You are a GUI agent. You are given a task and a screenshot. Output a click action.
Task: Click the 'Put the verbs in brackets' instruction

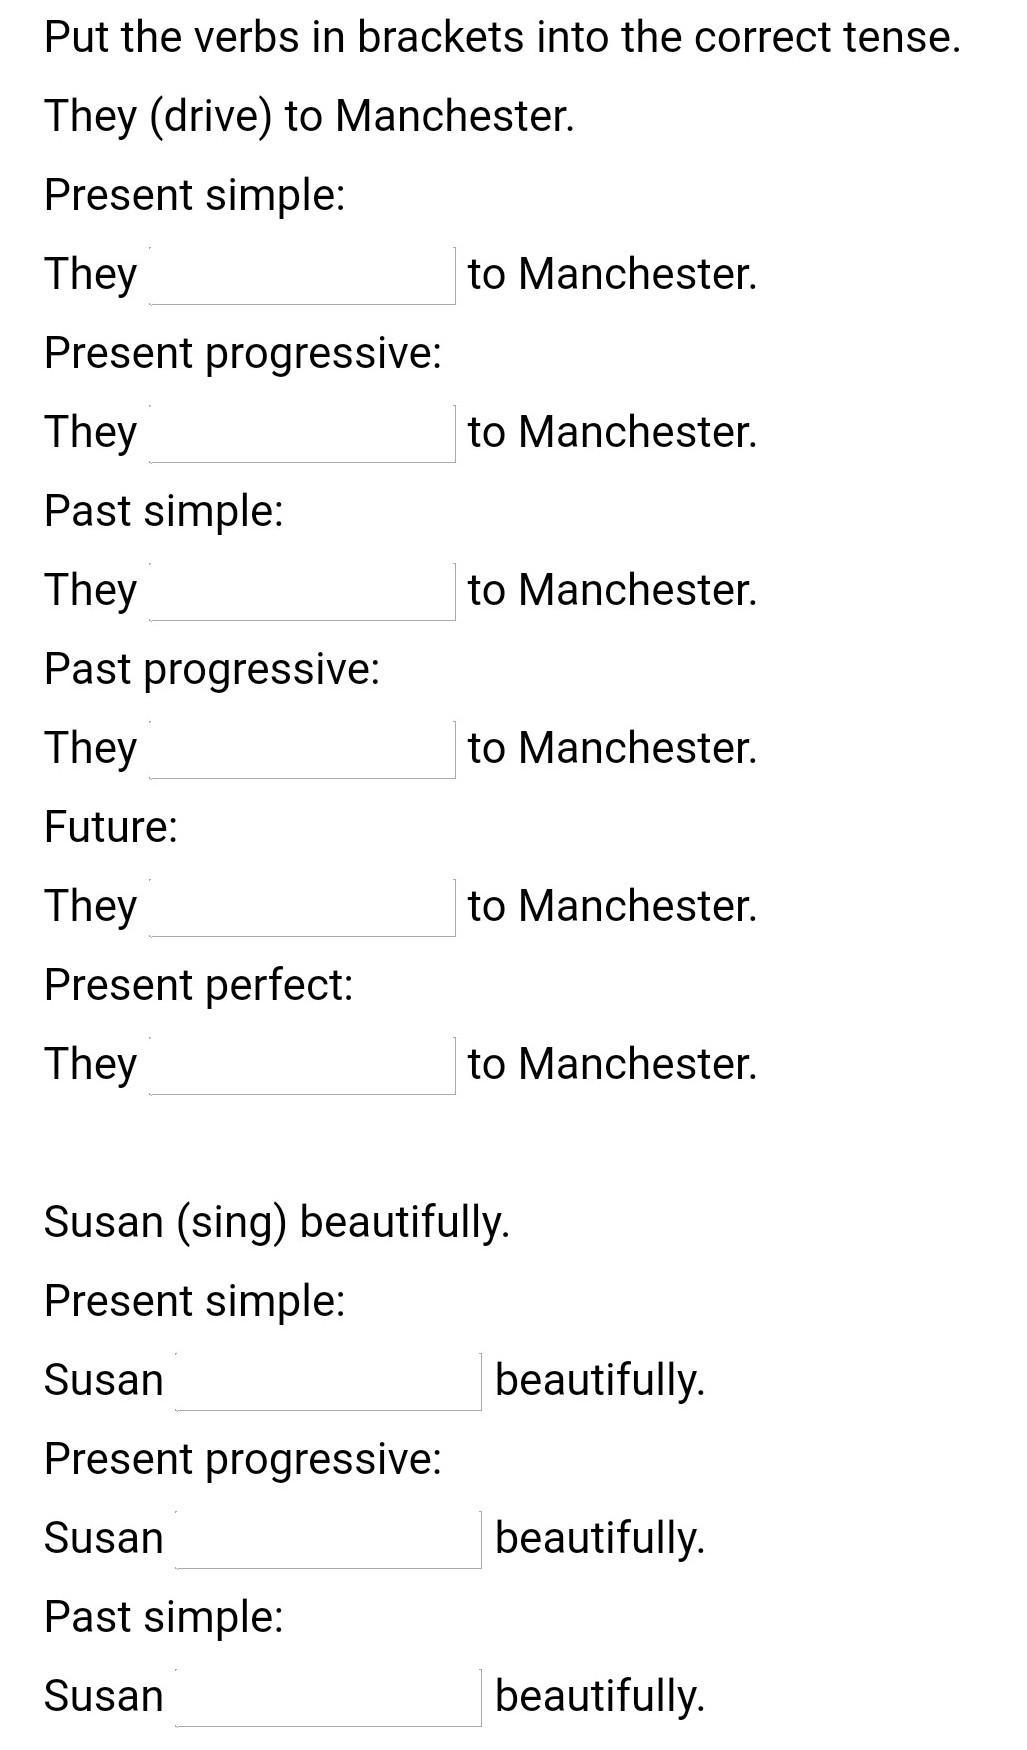(x=502, y=38)
